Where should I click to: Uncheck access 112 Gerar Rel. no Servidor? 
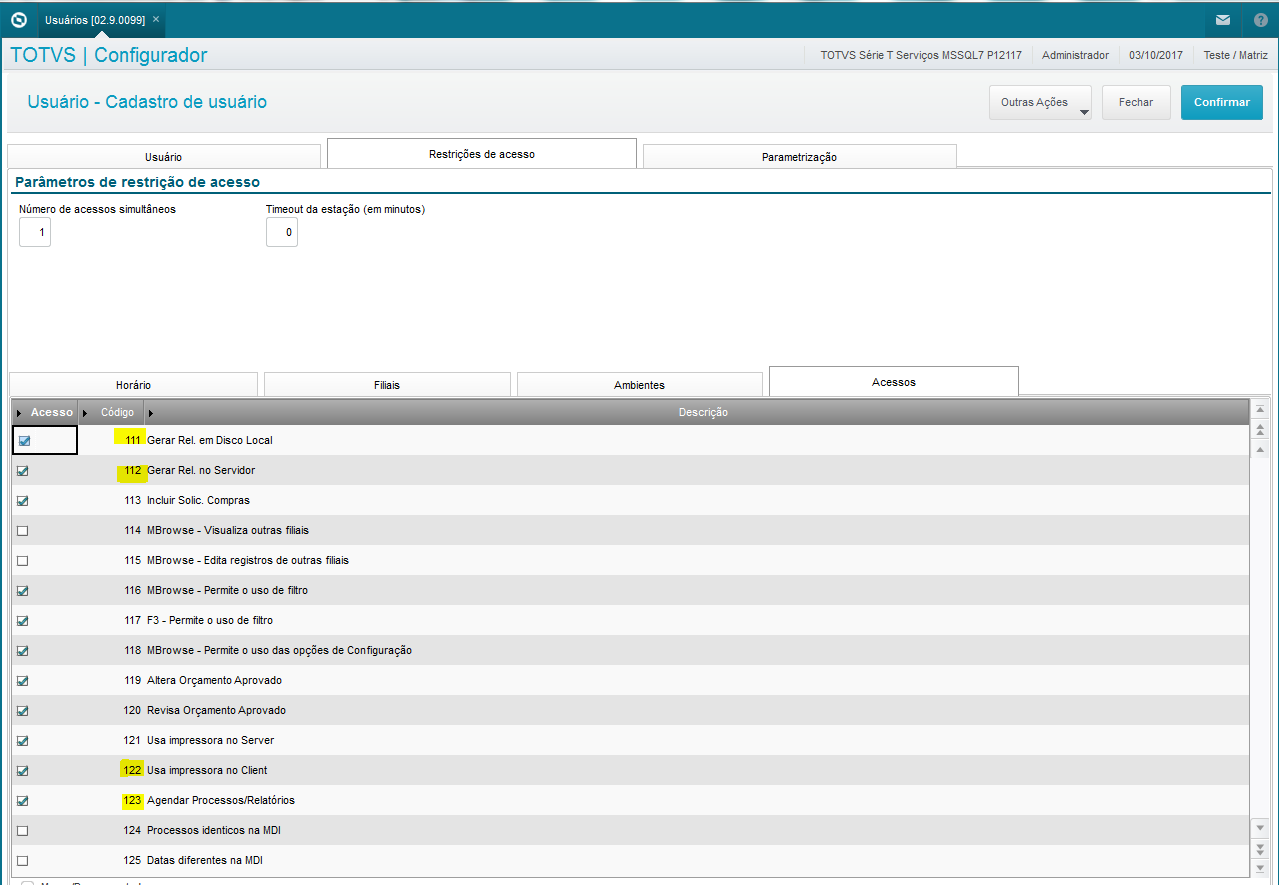[23, 470]
